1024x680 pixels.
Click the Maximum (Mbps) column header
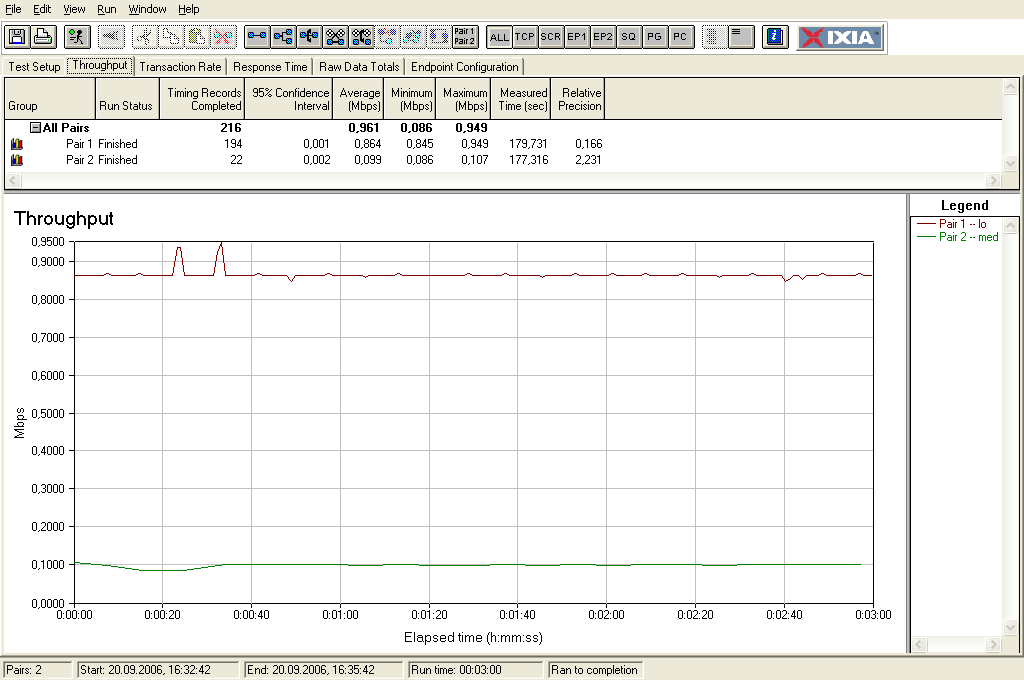[x=463, y=99]
